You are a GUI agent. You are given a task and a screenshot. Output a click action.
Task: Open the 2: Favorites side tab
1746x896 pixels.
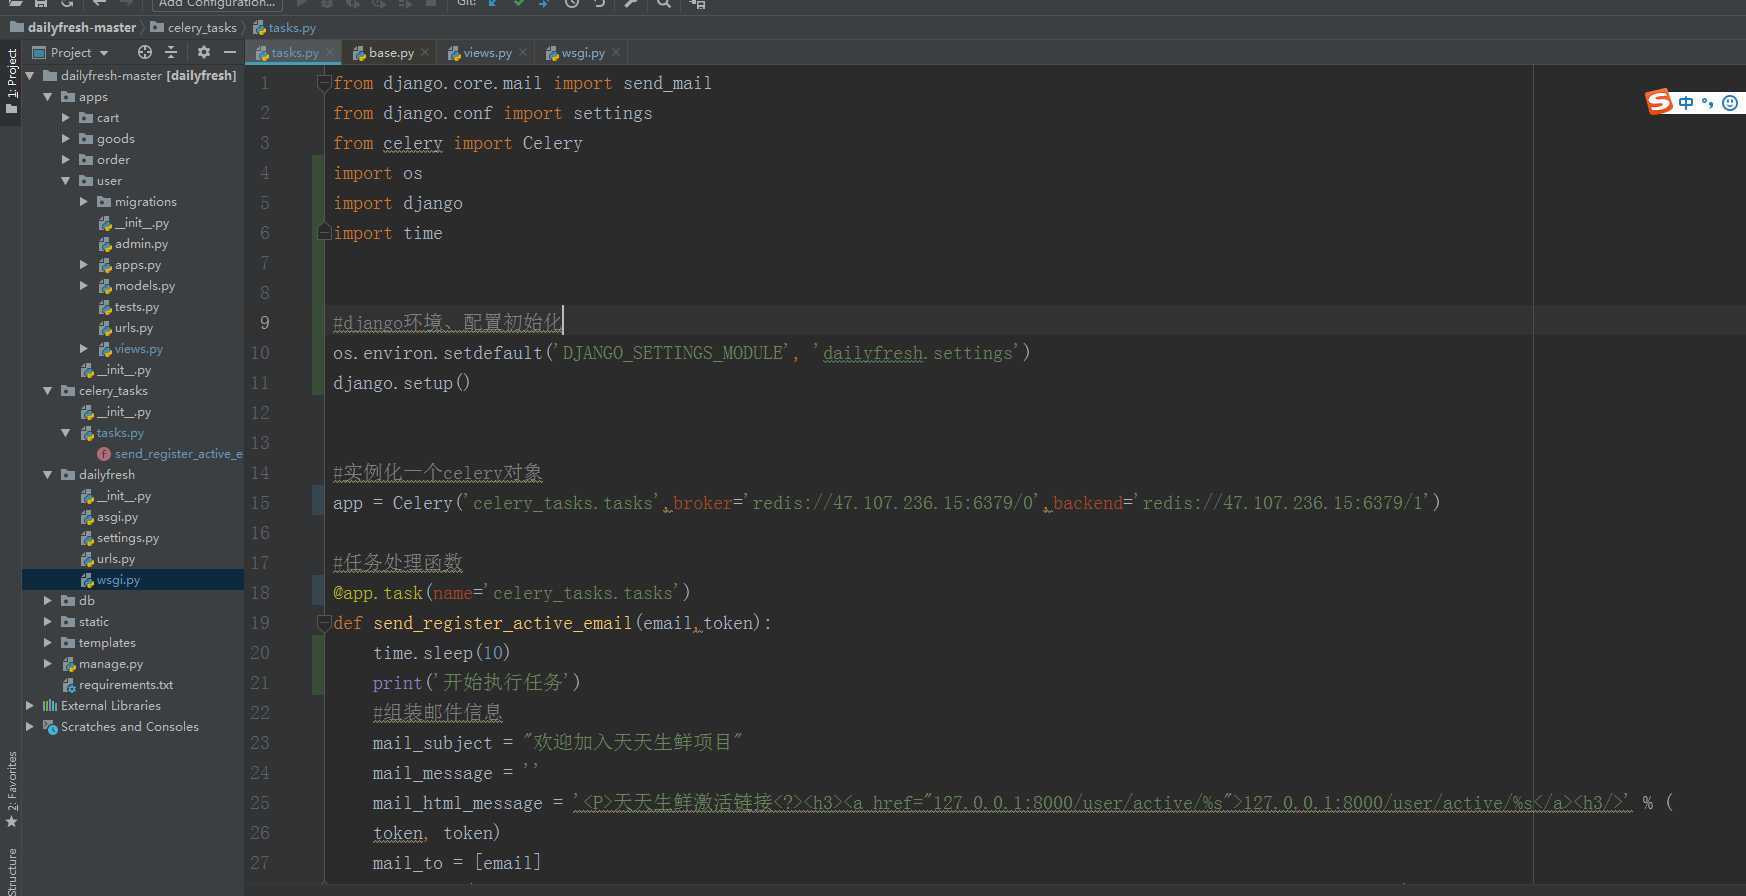click(11, 790)
